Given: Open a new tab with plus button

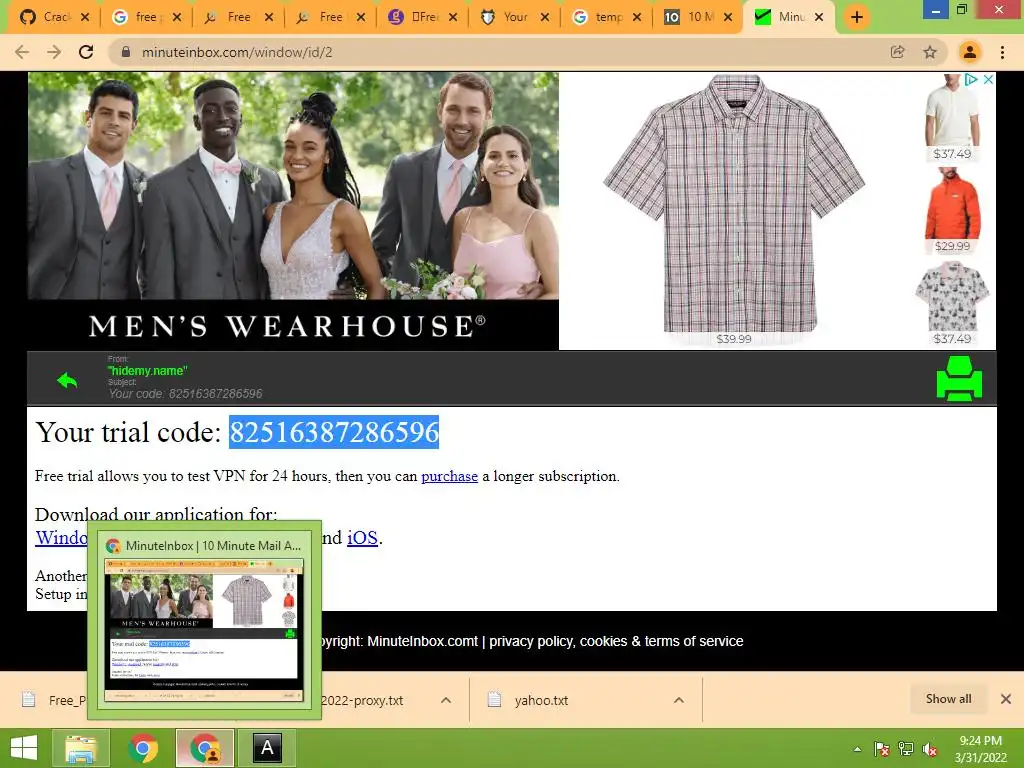Looking at the screenshot, I should (857, 17).
